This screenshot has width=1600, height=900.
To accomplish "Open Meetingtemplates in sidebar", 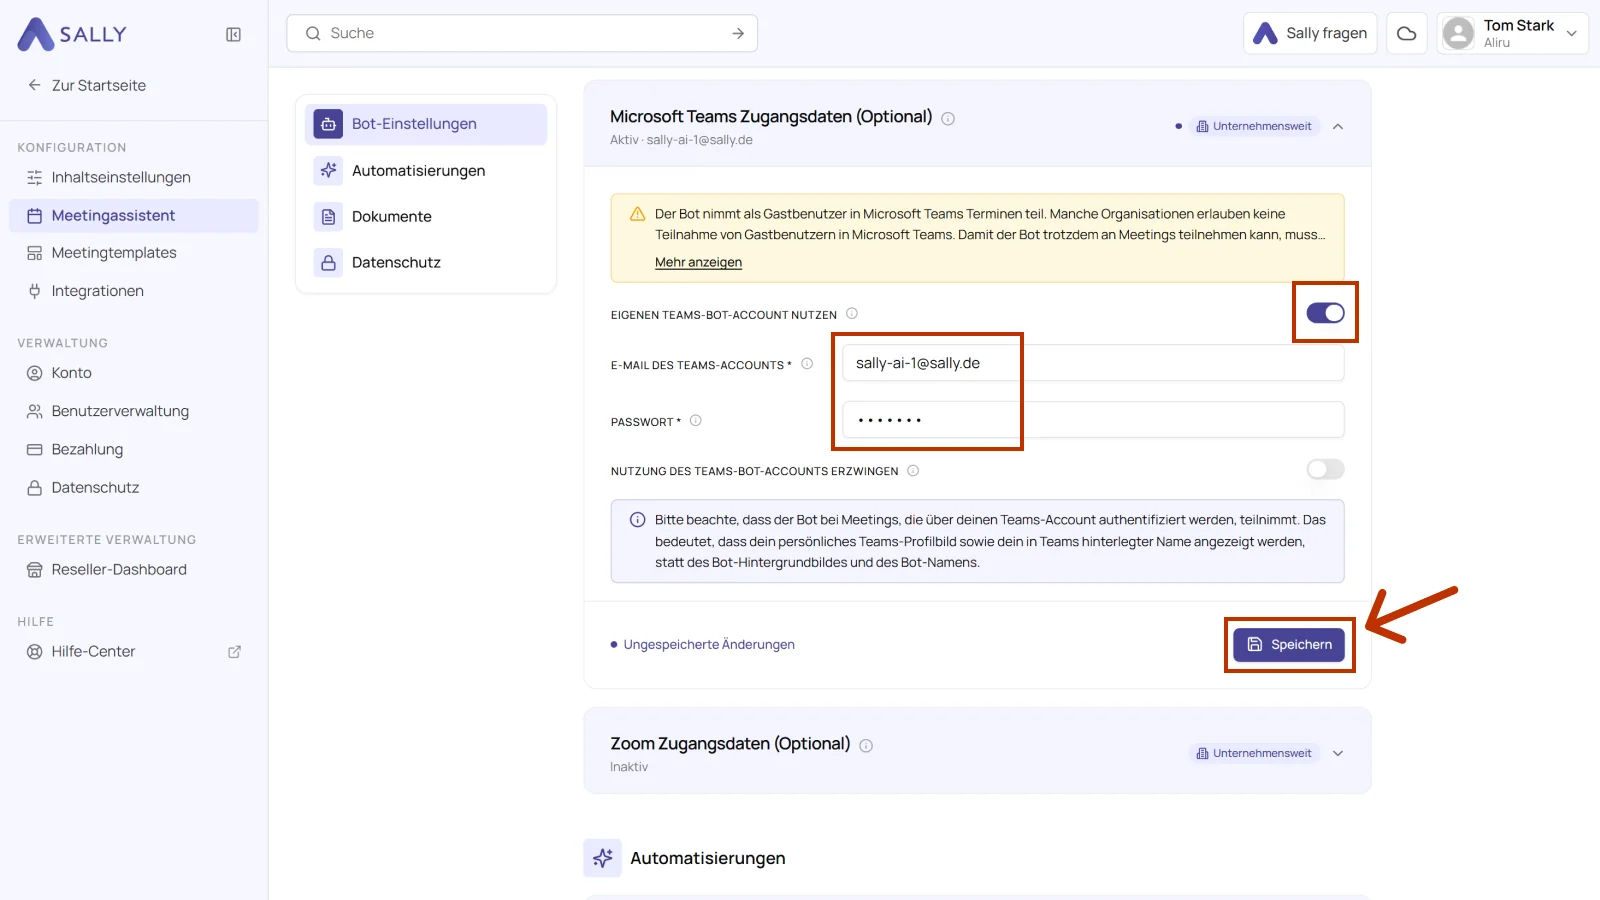I will point(134,253).
